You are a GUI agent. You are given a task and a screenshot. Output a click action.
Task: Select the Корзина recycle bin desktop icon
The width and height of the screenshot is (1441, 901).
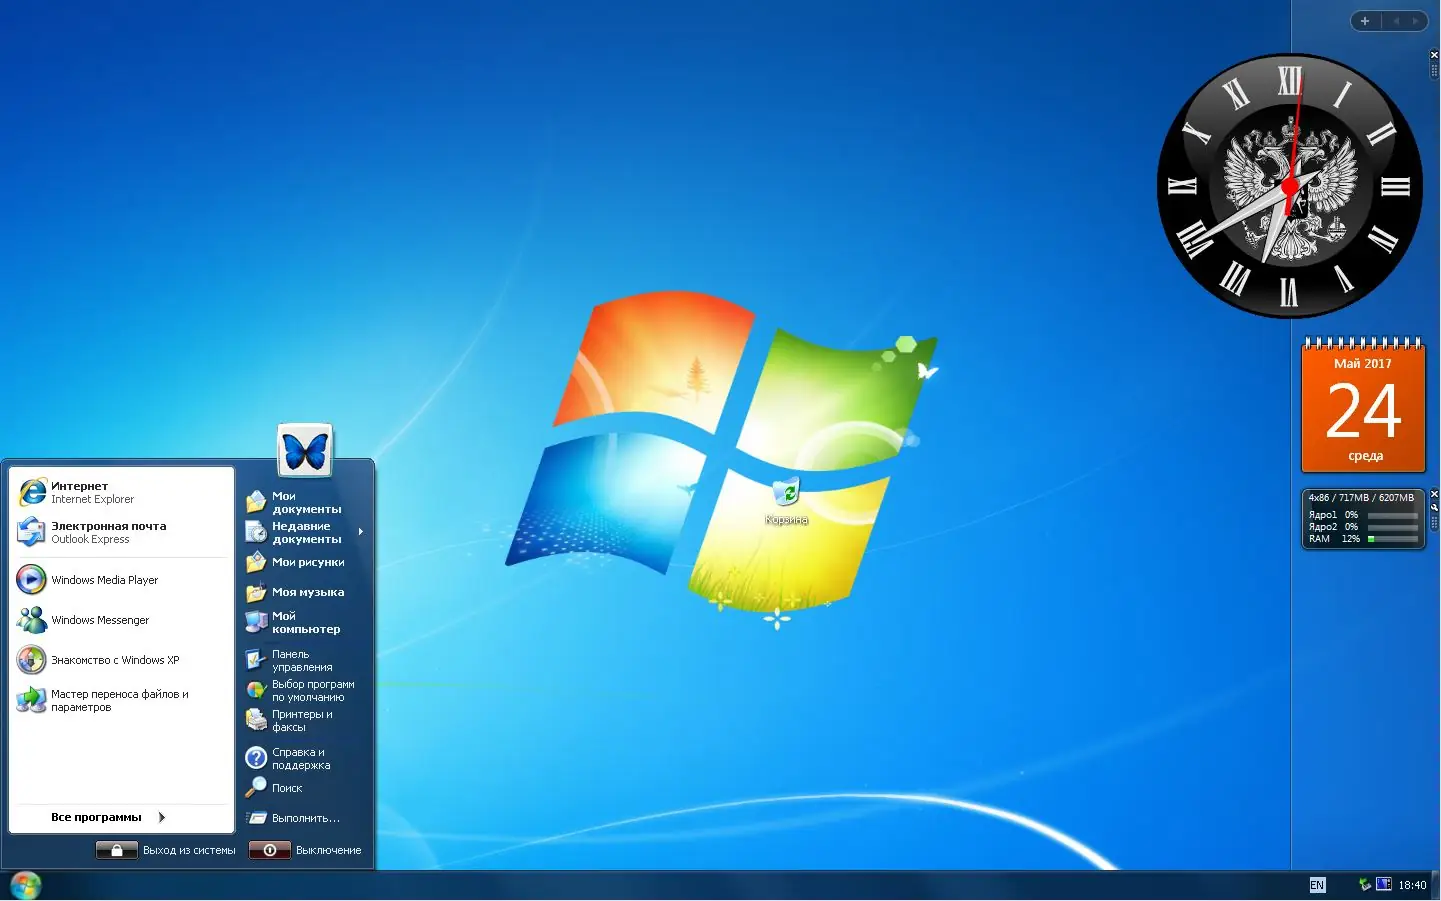click(787, 492)
